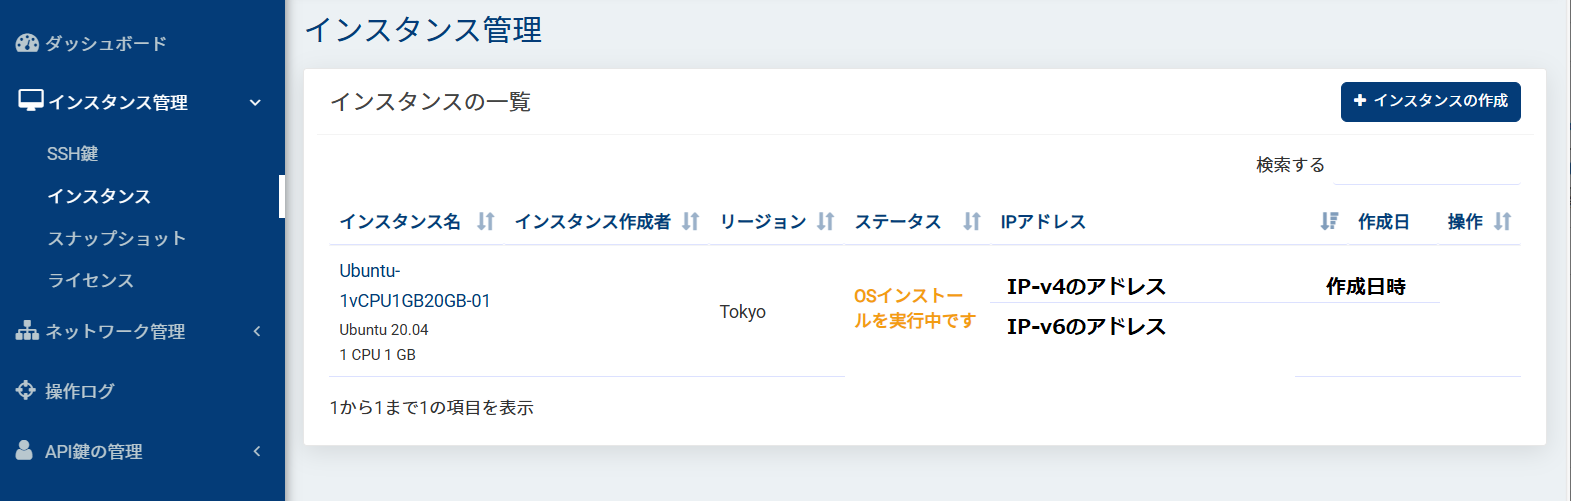Sort by インスタンス名 column arrows
Viewport: 1571px width, 501px height.
click(x=485, y=221)
